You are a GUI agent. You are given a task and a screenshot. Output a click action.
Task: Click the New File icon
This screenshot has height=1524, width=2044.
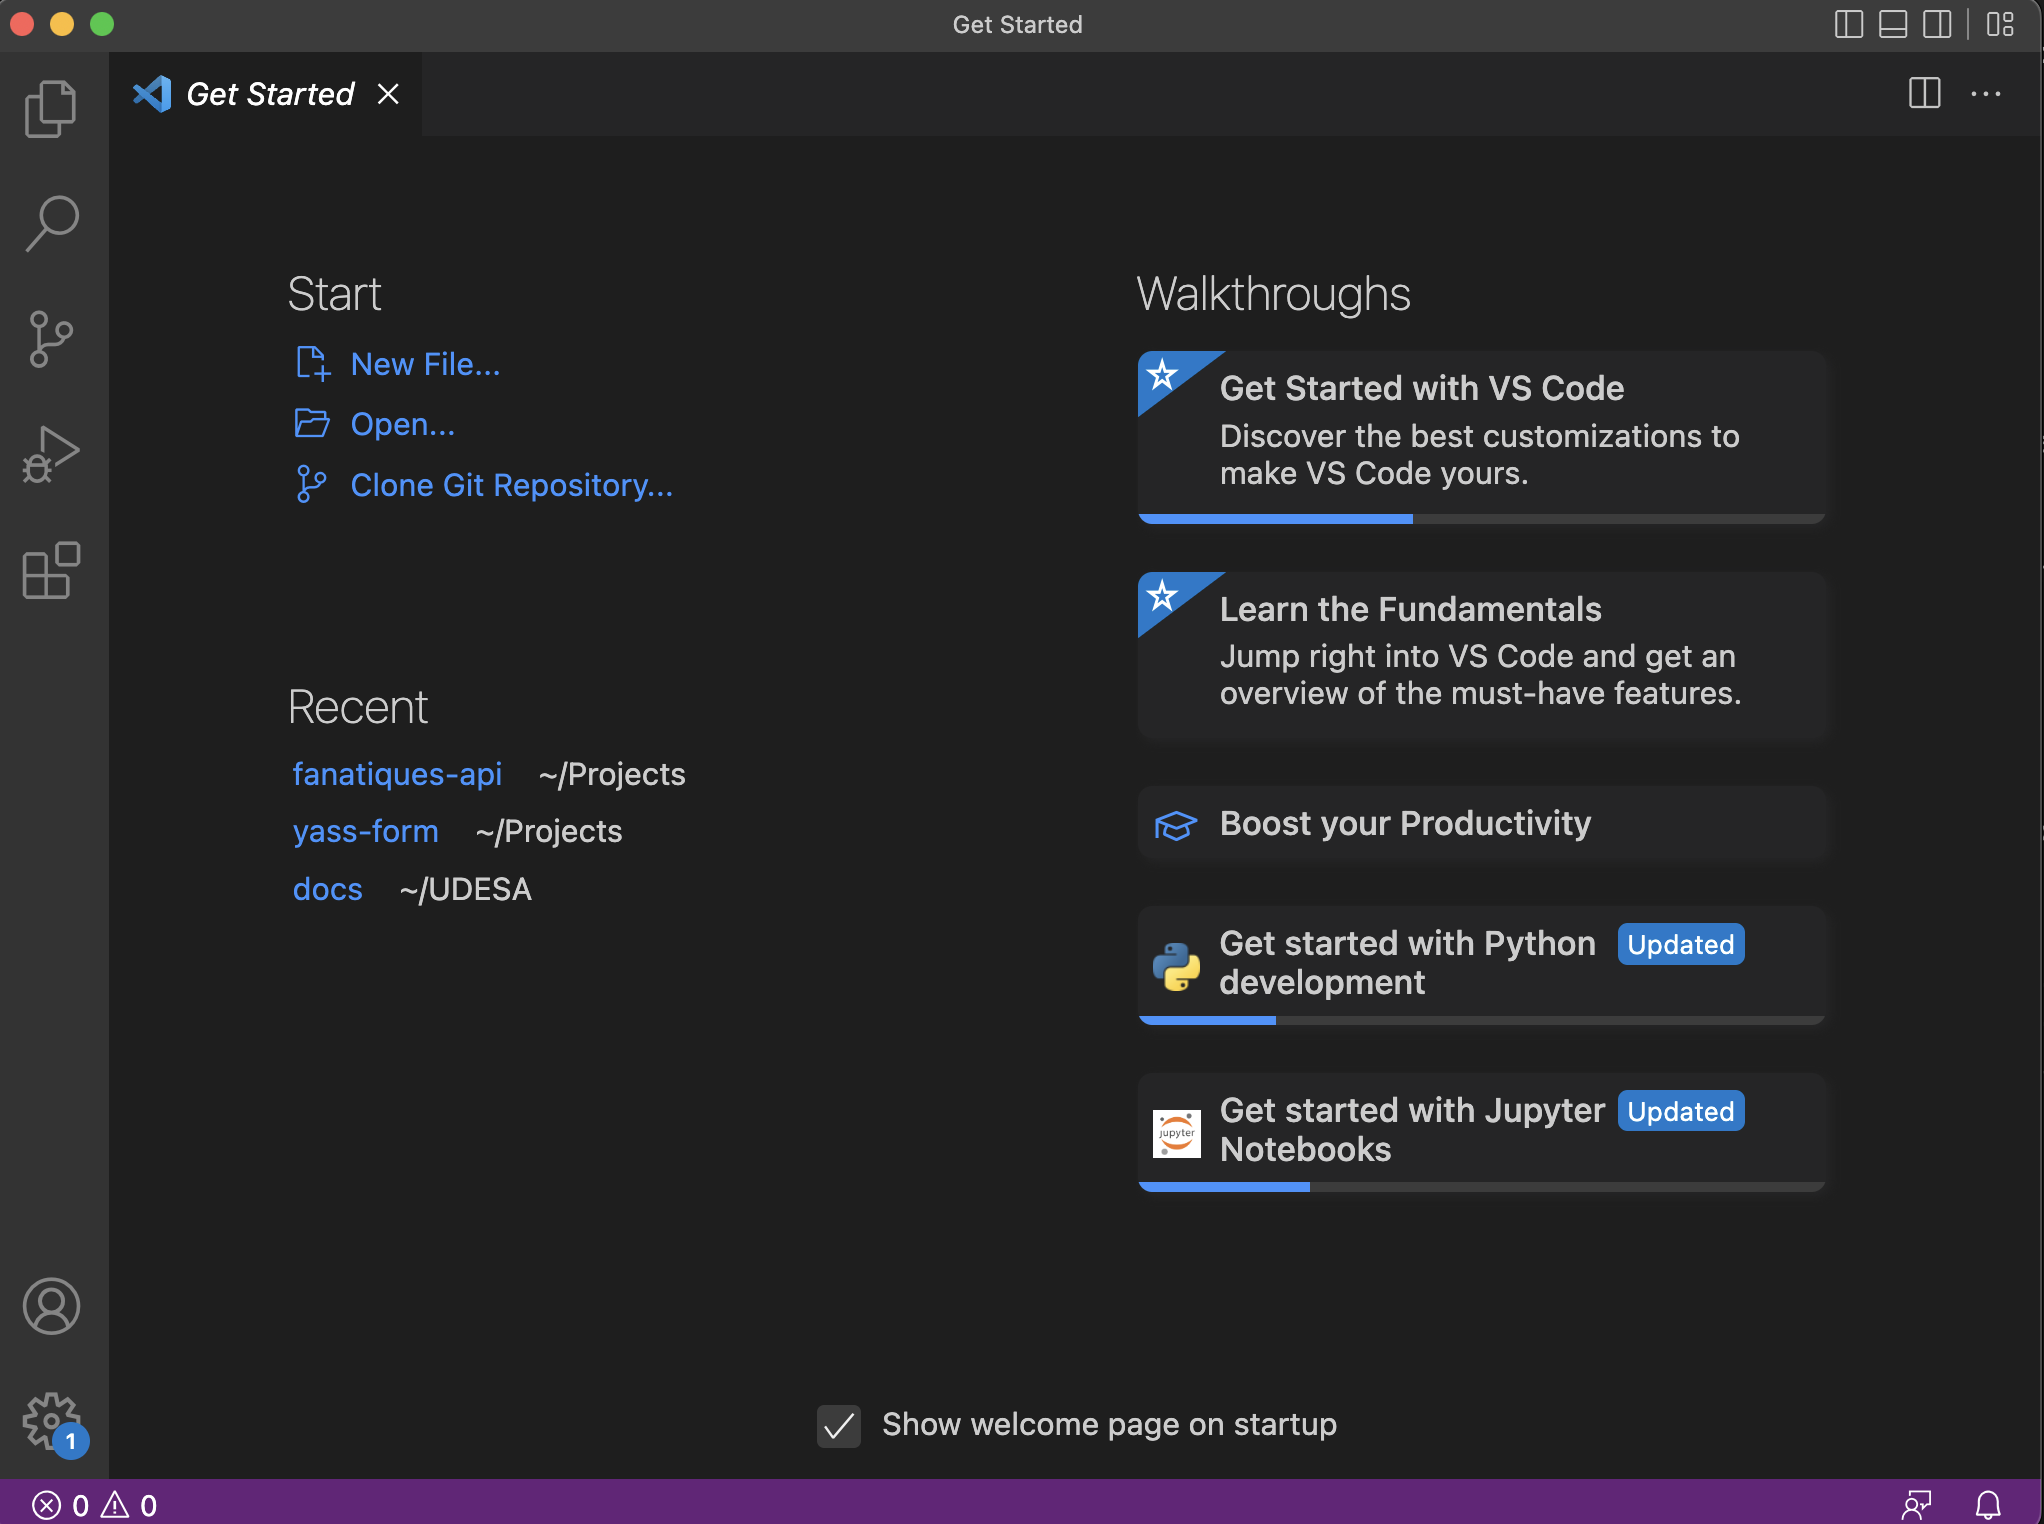point(312,363)
